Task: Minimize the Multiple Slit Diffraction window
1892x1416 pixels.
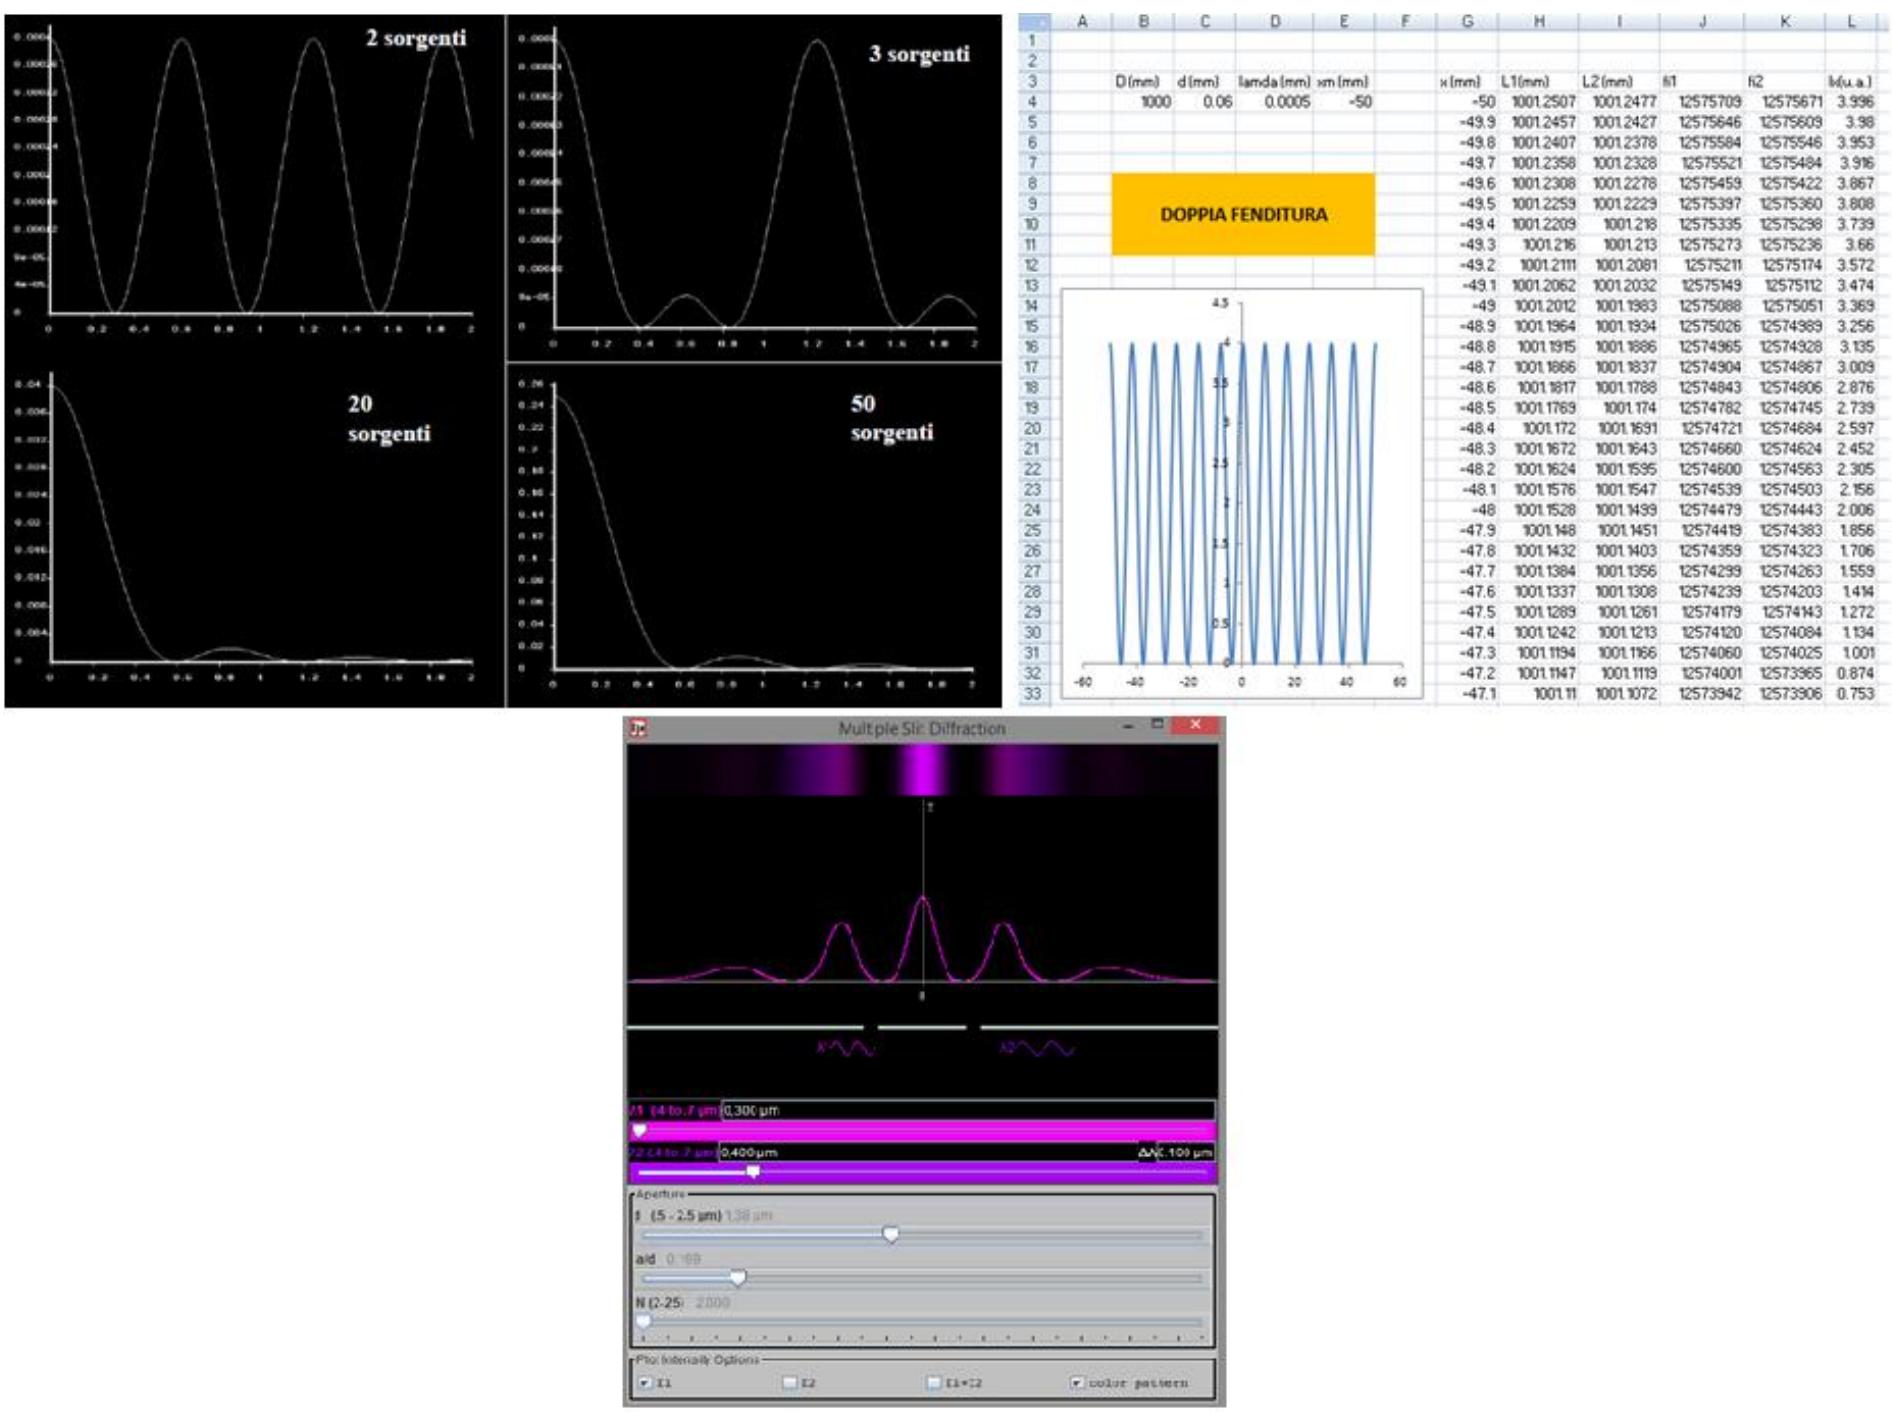Action: coord(1128,726)
